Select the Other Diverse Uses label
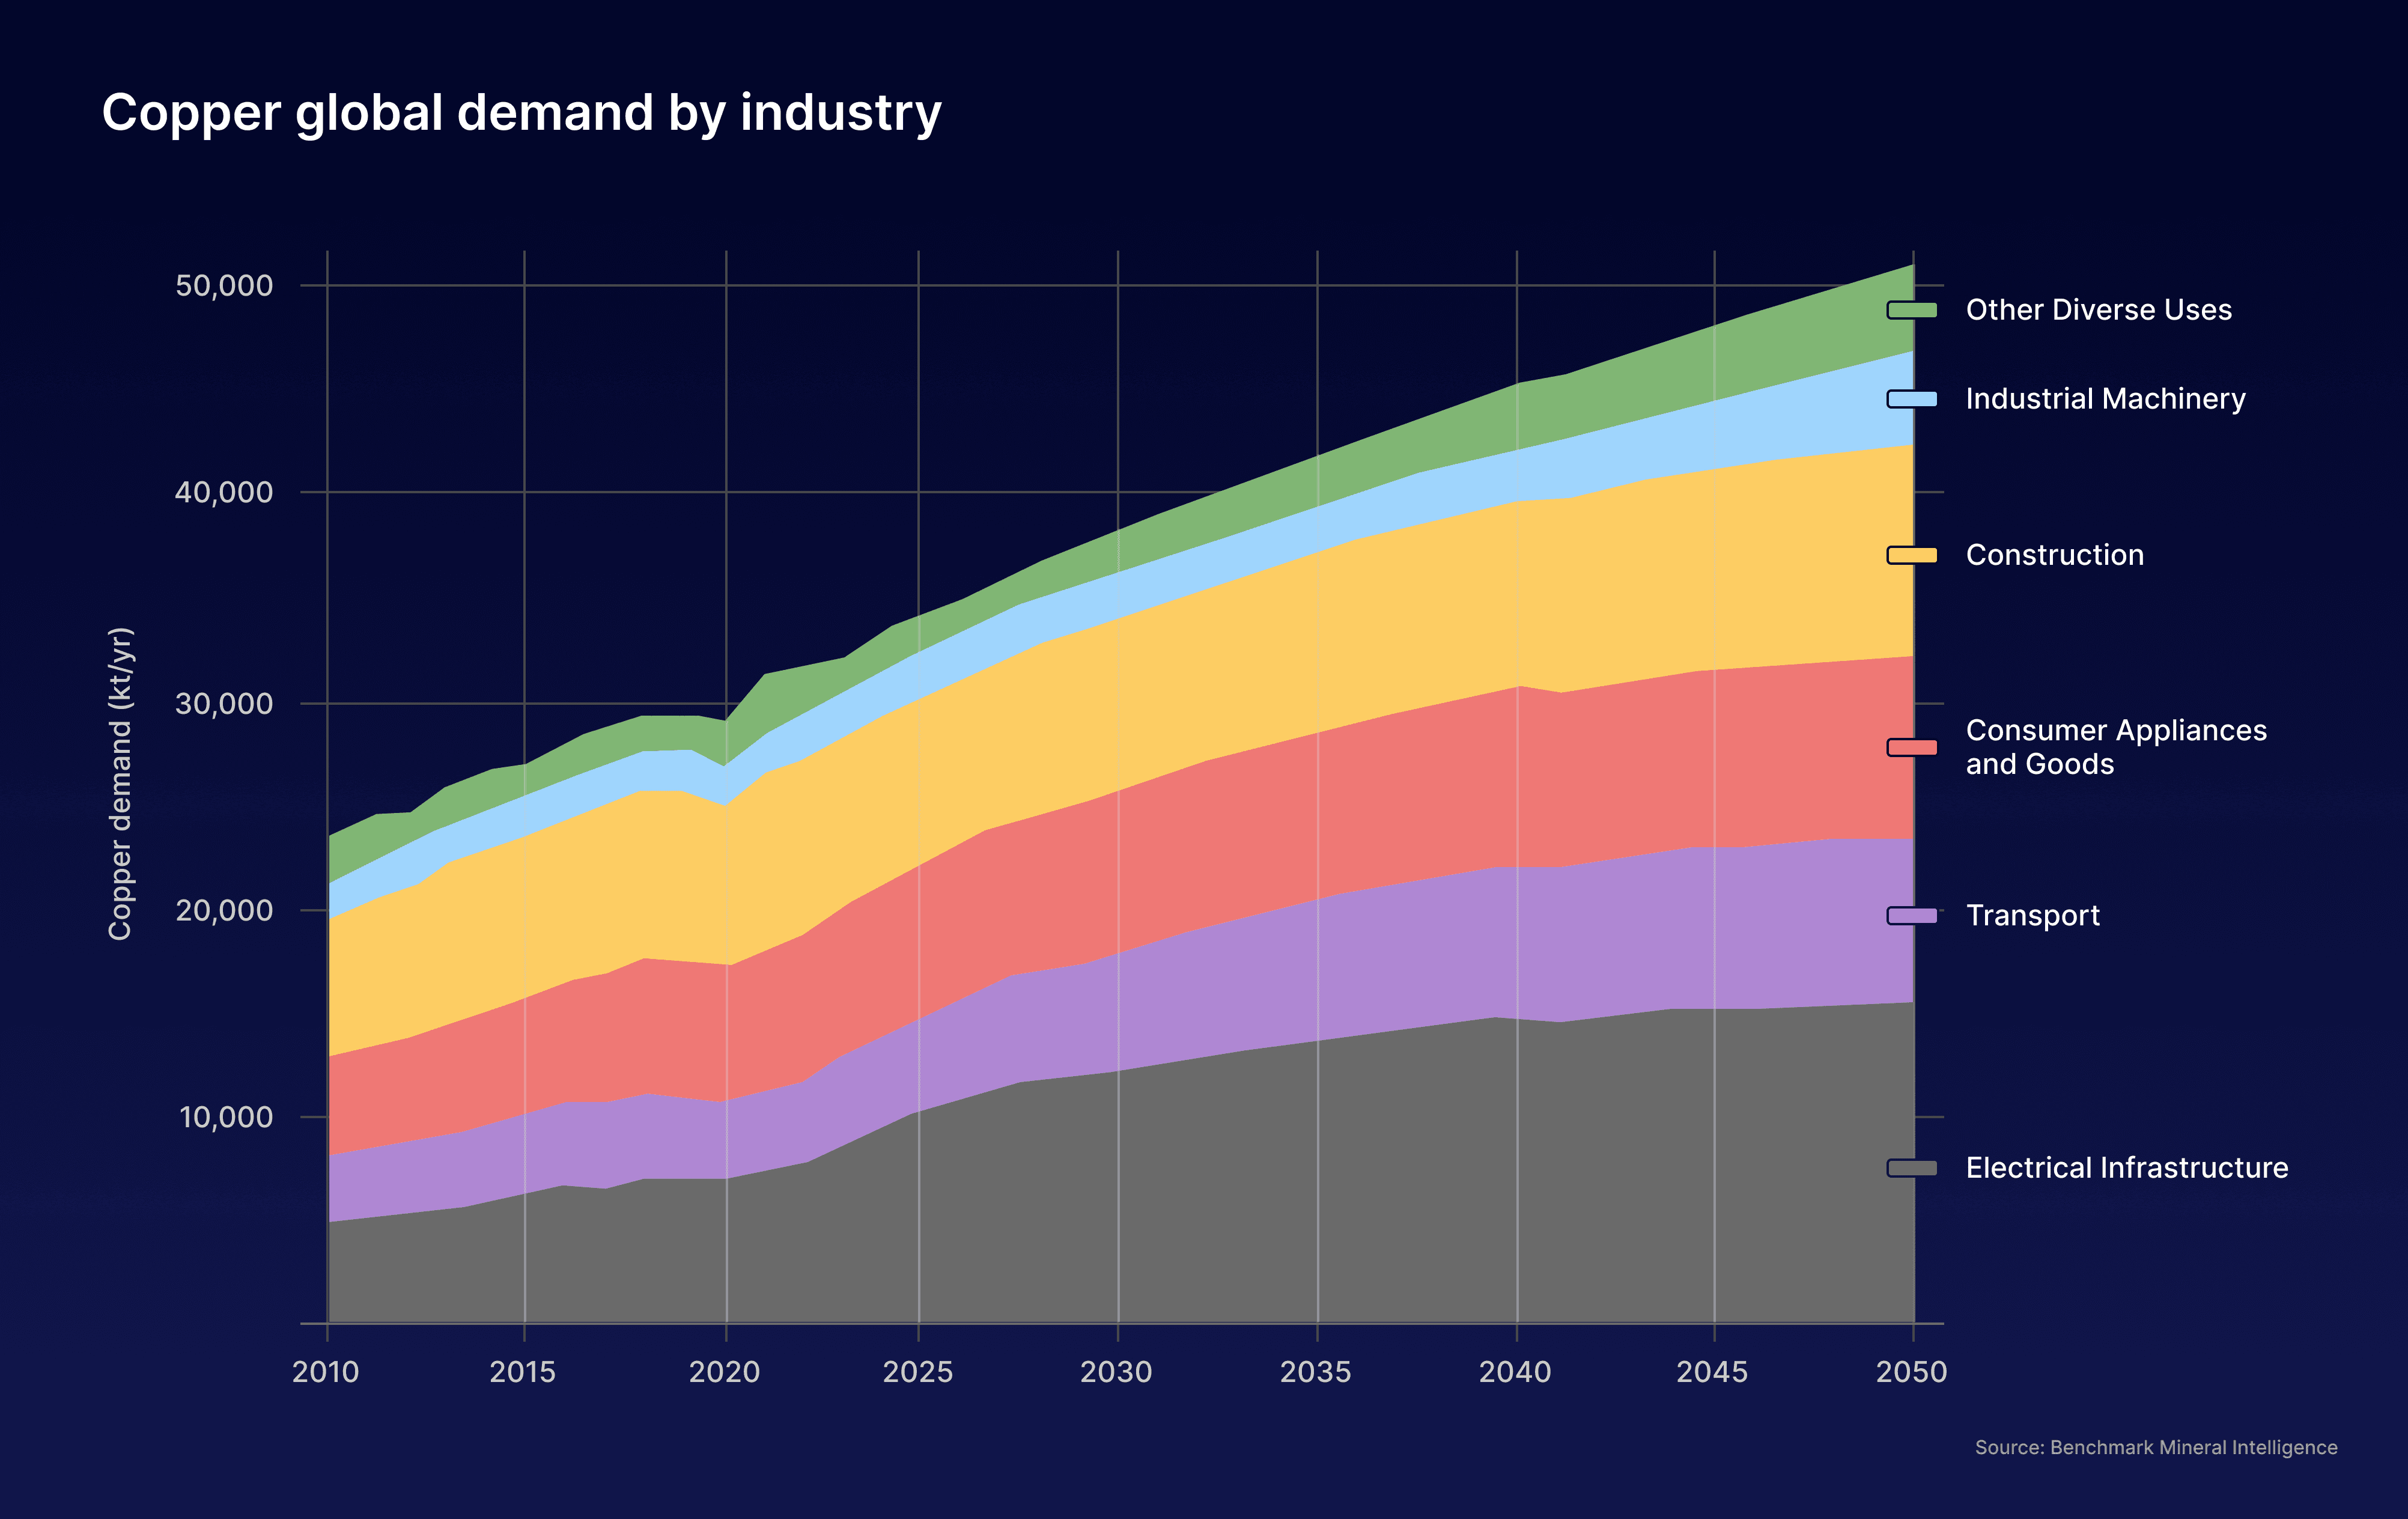Viewport: 2408px width, 1519px height. (2098, 310)
